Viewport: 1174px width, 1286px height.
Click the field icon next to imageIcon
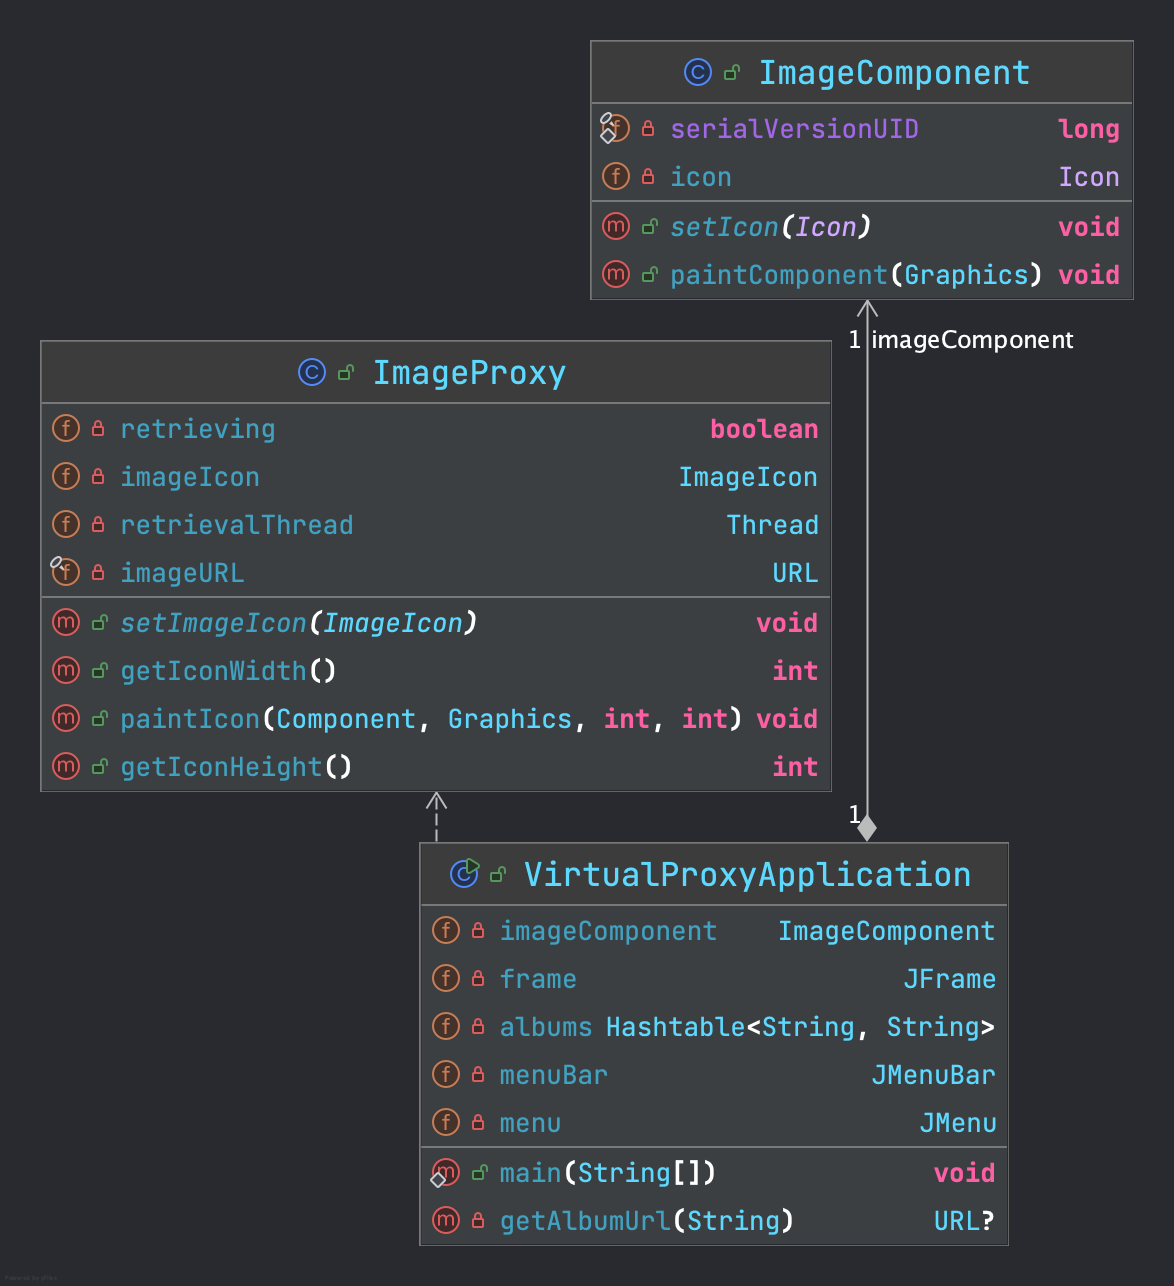coord(65,476)
